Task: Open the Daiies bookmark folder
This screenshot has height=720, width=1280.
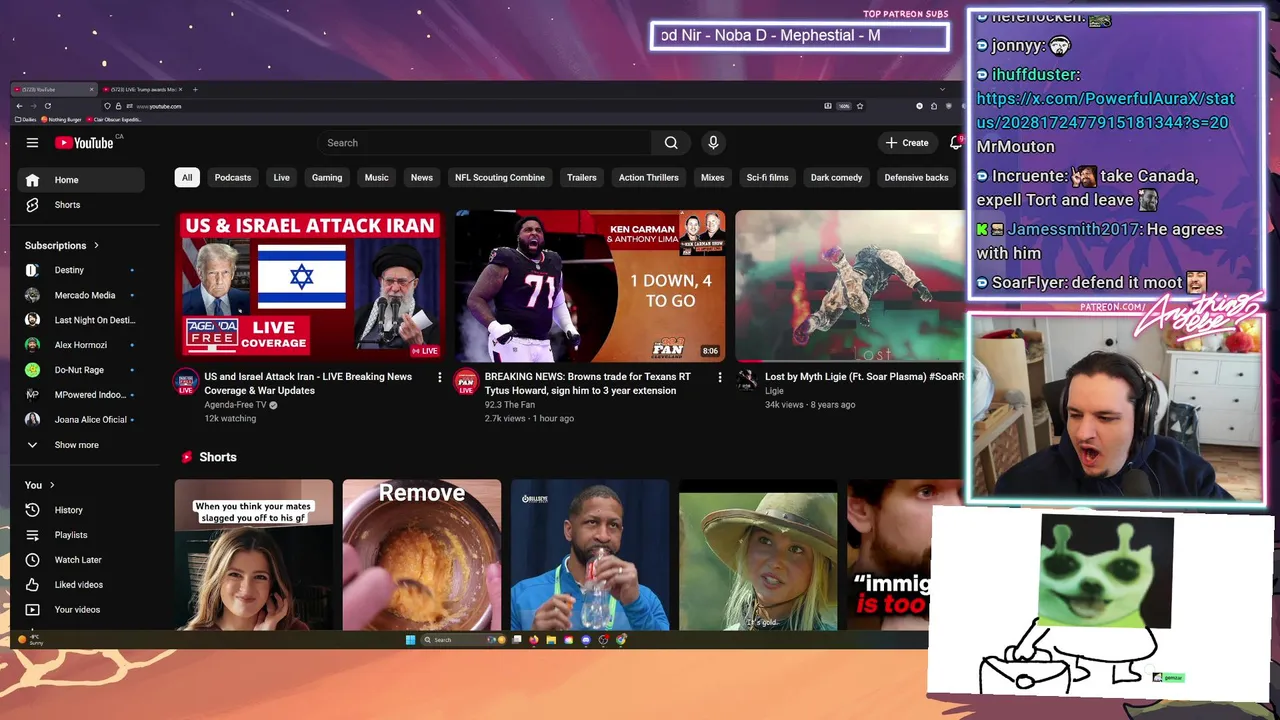Action: pyautogui.click(x=25, y=119)
